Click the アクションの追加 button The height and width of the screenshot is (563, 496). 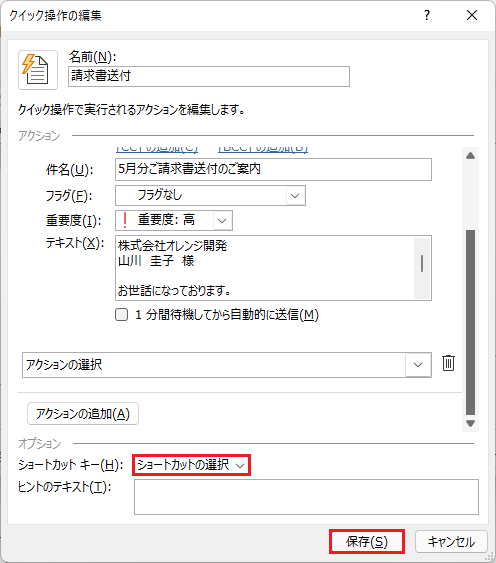83,414
